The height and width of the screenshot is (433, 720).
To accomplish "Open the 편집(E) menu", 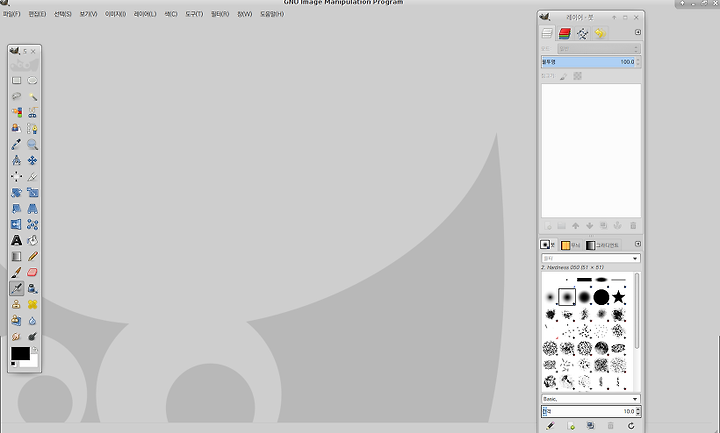I will pos(37,14).
